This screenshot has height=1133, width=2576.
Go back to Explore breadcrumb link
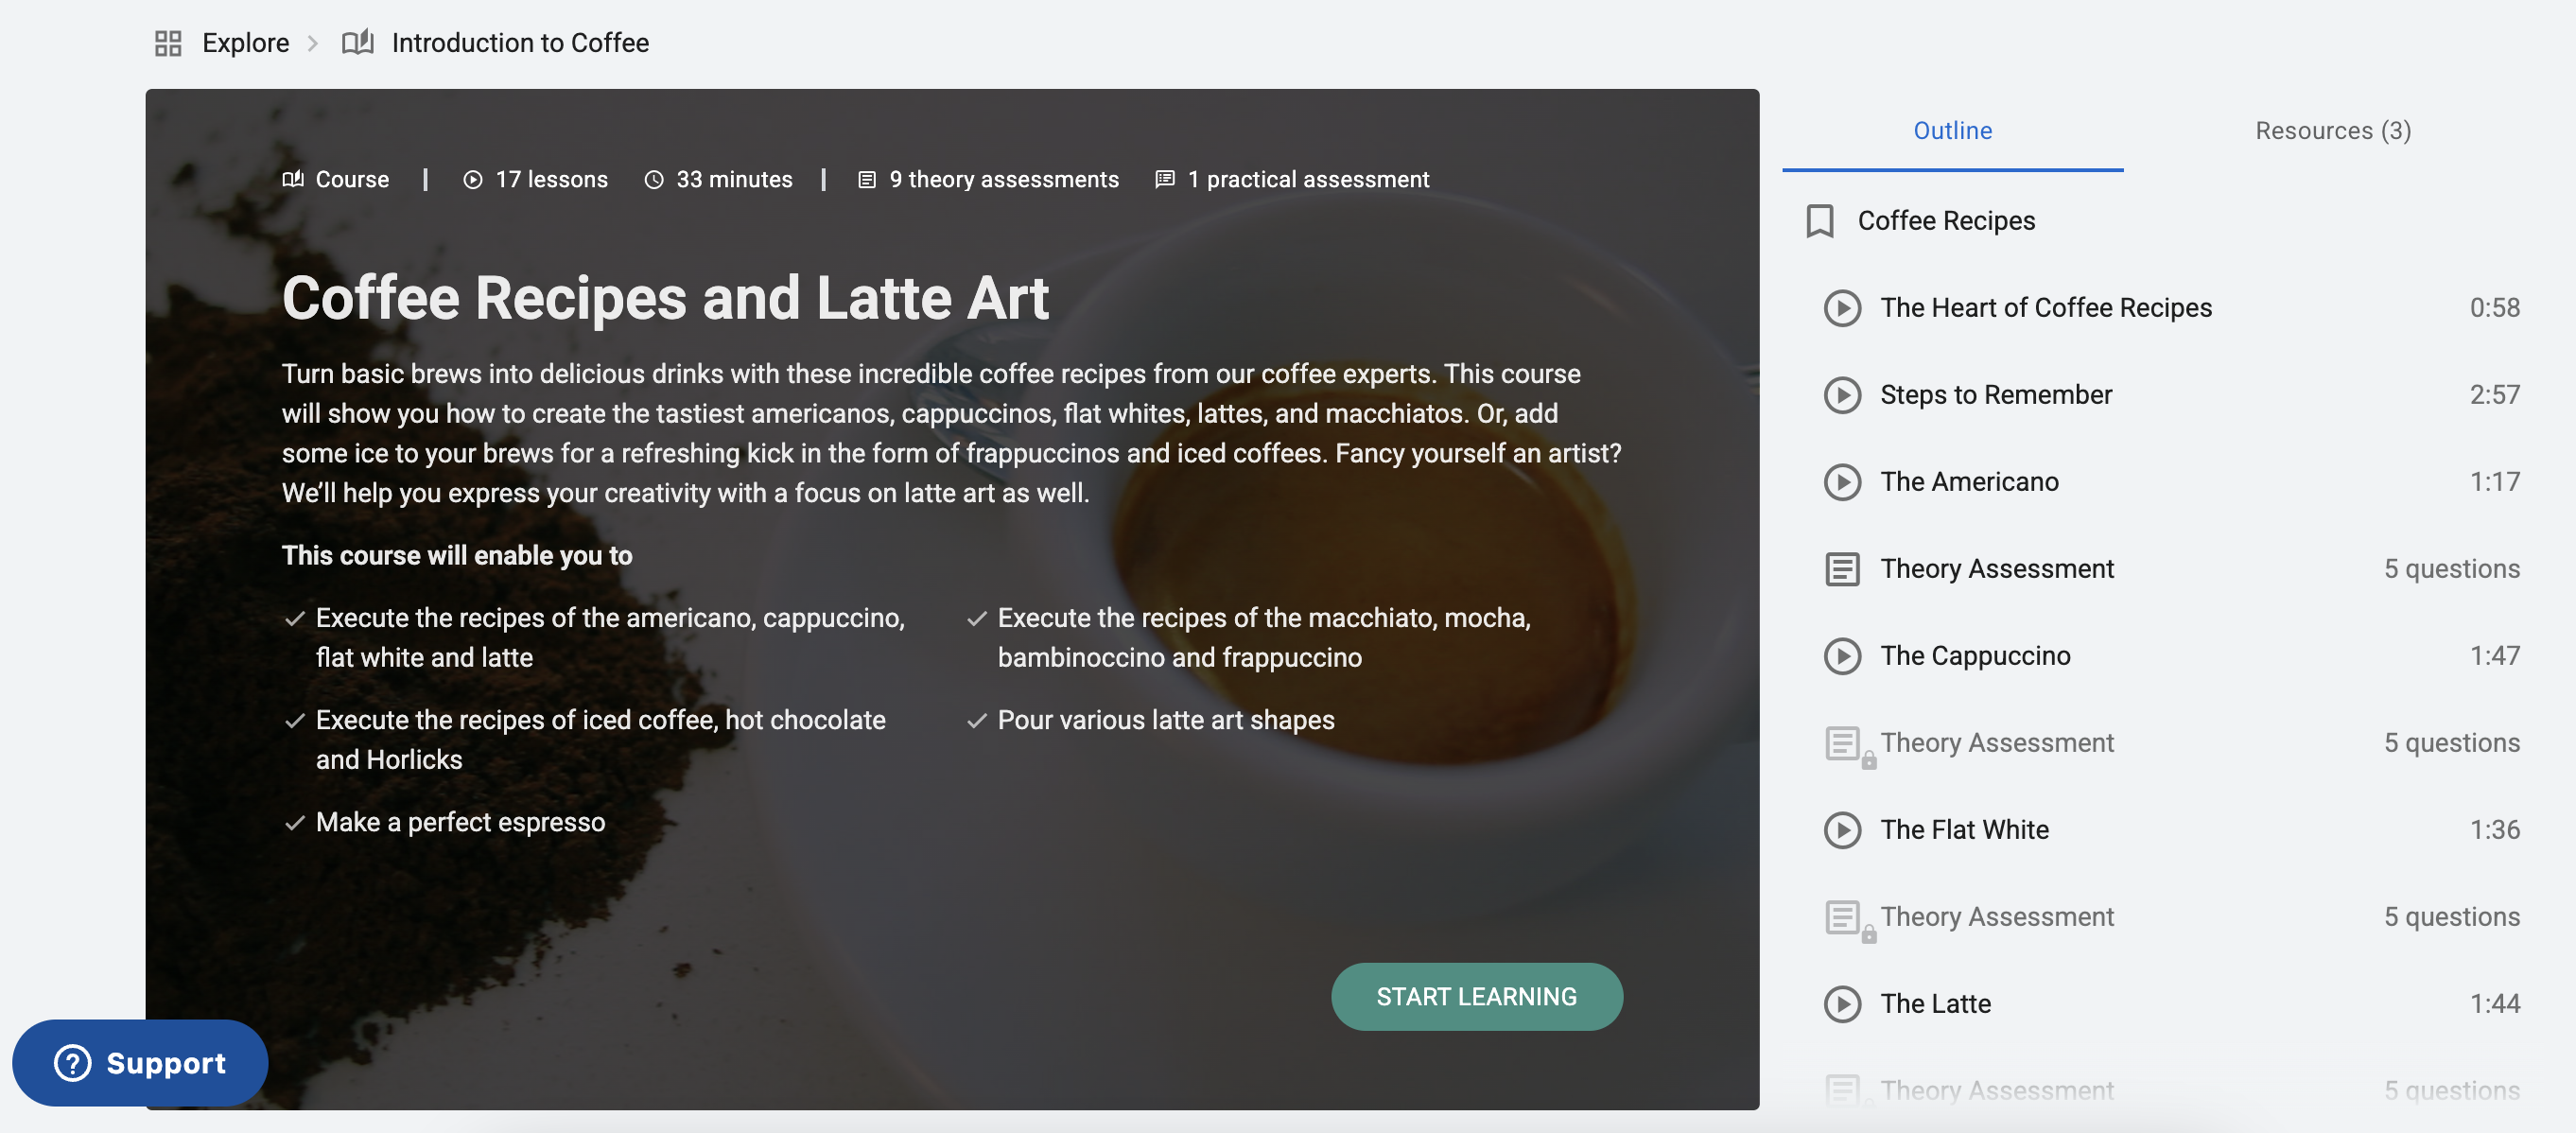(x=245, y=43)
